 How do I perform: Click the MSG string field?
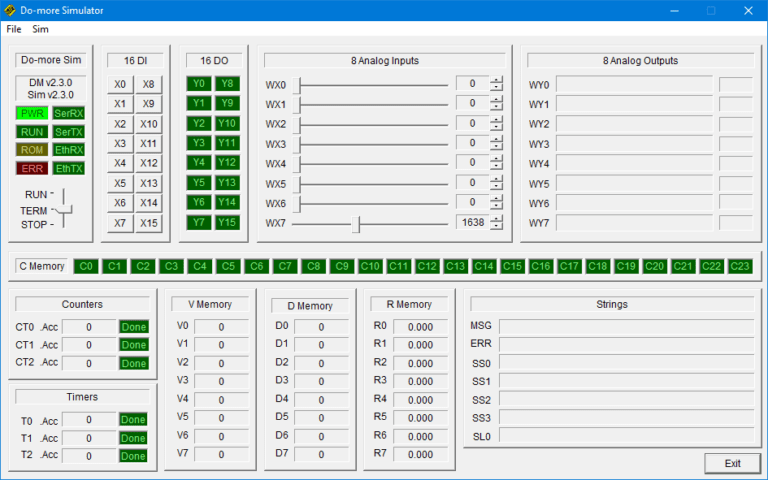click(626, 327)
